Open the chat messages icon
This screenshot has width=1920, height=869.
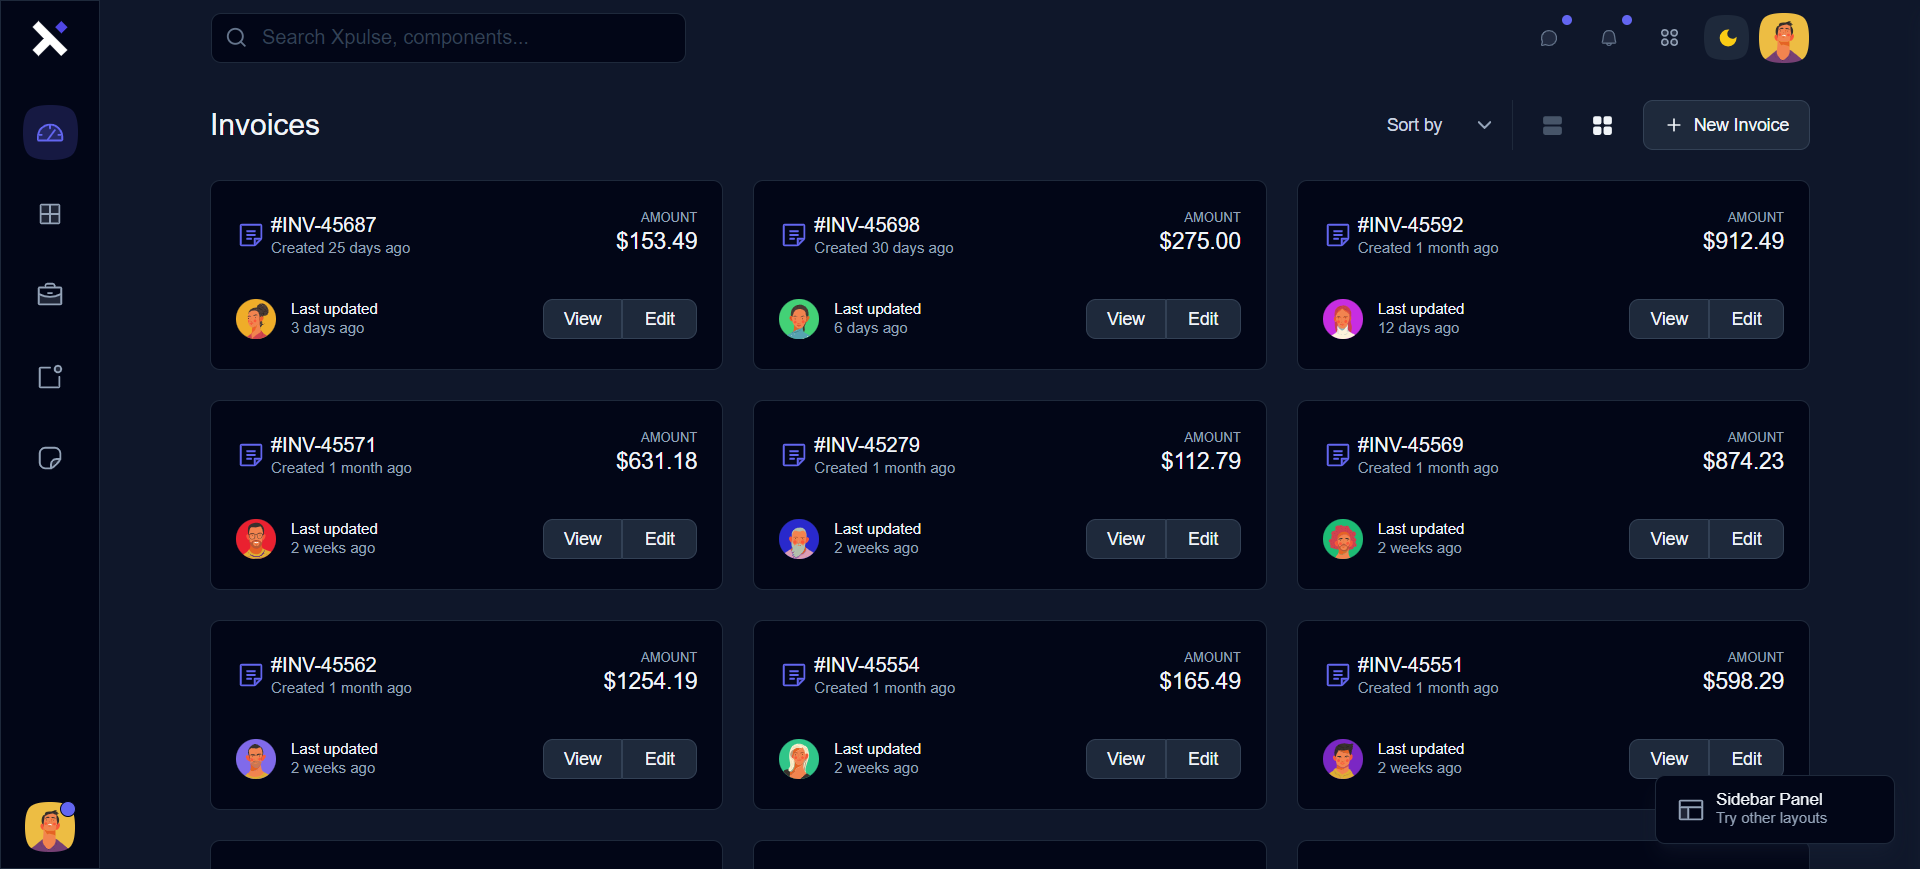(1549, 38)
